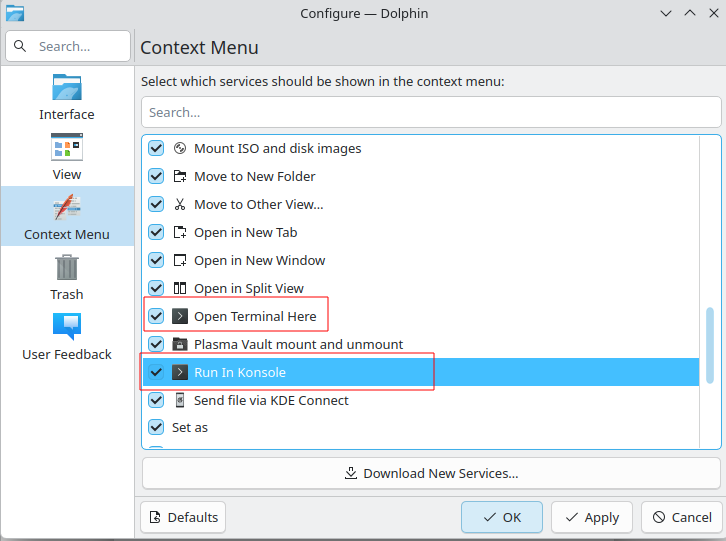The width and height of the screenshot is (726, 541).
Task: Select Plasma Vault mount and unmount text
Action: pyautogui.click(x=299, y=345)
